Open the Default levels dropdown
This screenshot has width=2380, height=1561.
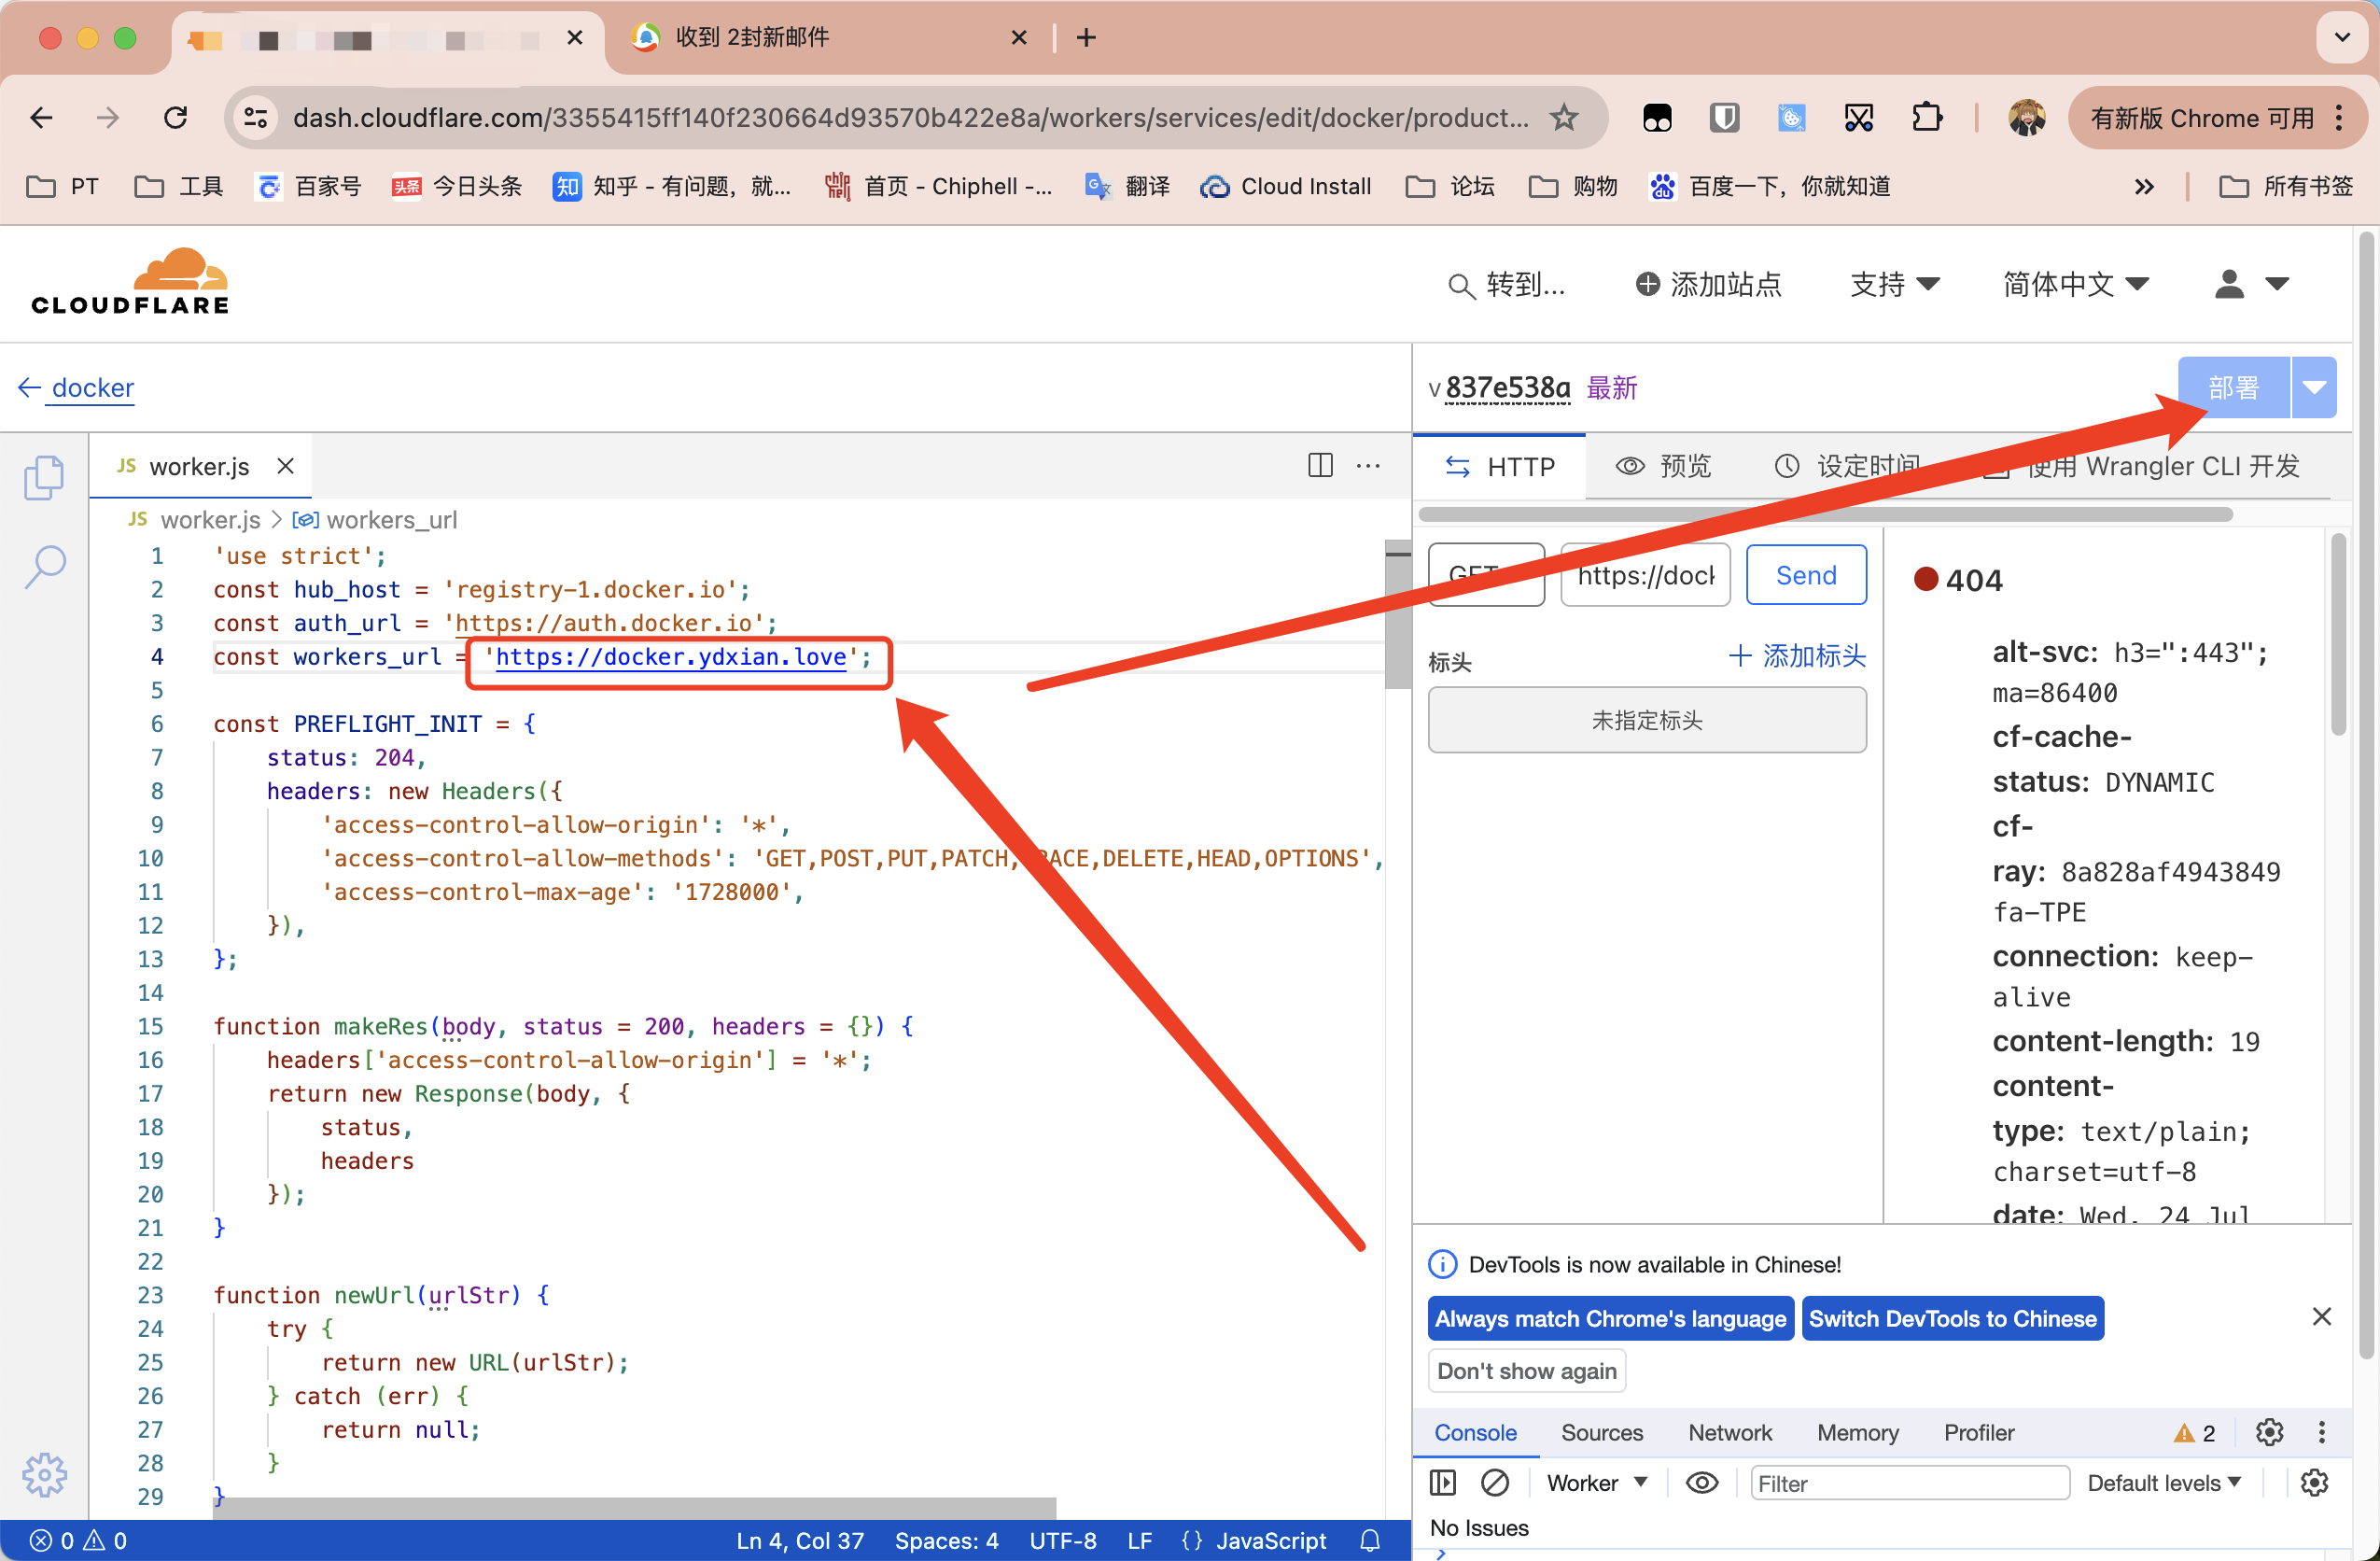tap(2164, 1482)
